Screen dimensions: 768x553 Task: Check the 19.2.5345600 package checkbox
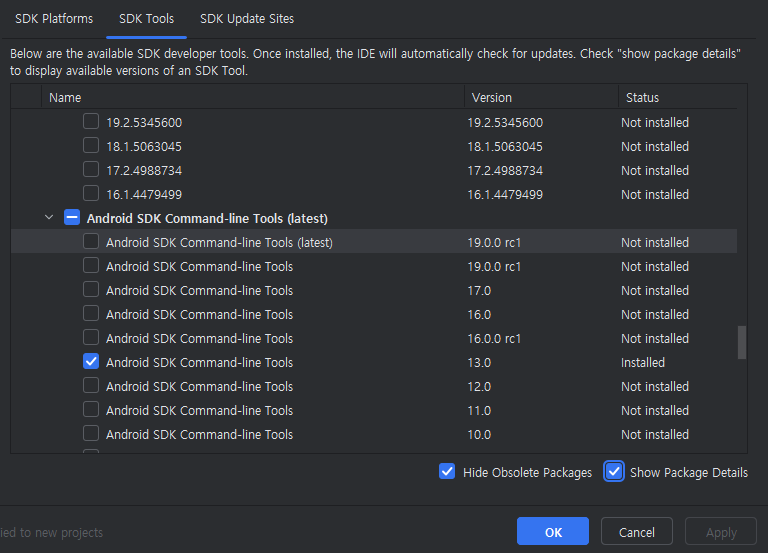click(91, 121)
